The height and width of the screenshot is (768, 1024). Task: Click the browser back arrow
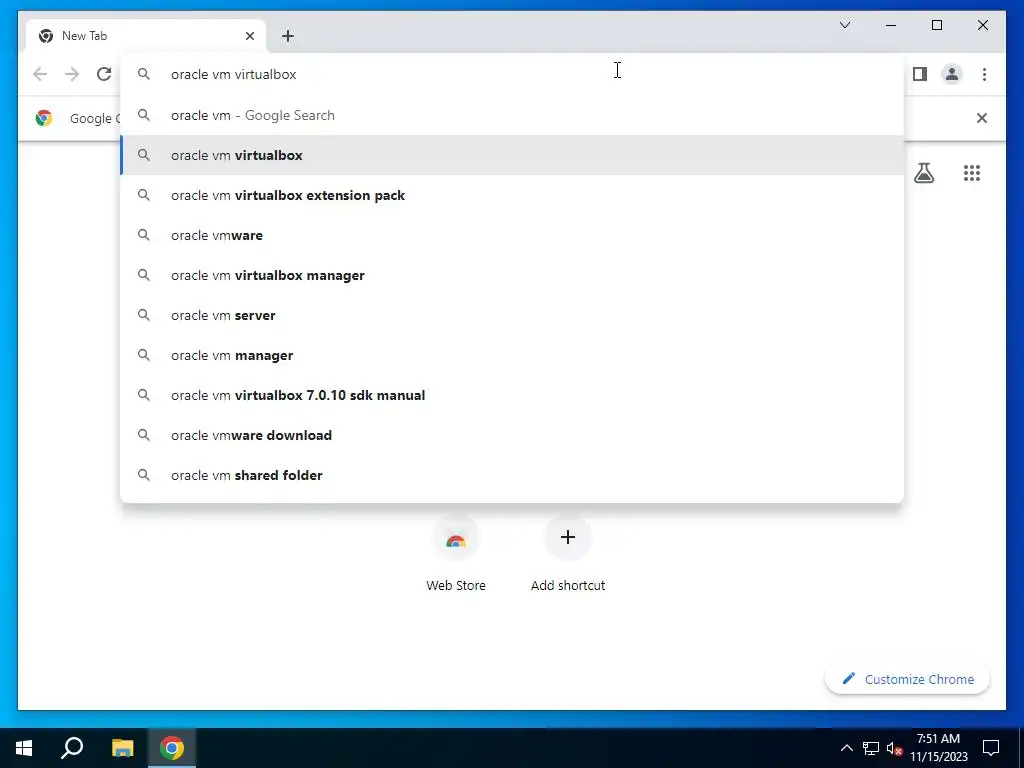pyautogui.click(x=40, y=74)
